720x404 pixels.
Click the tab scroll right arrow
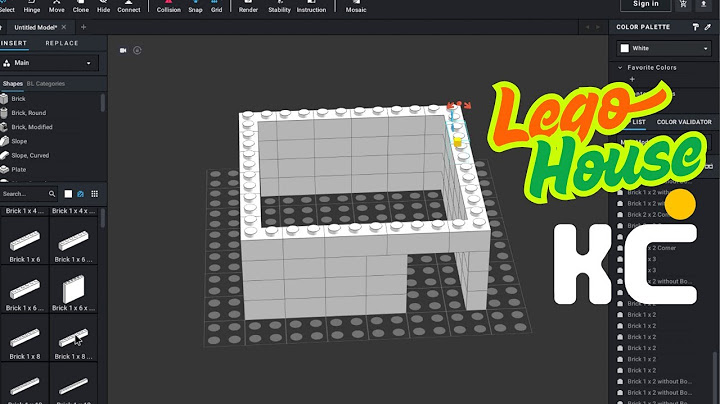point(598,28)
